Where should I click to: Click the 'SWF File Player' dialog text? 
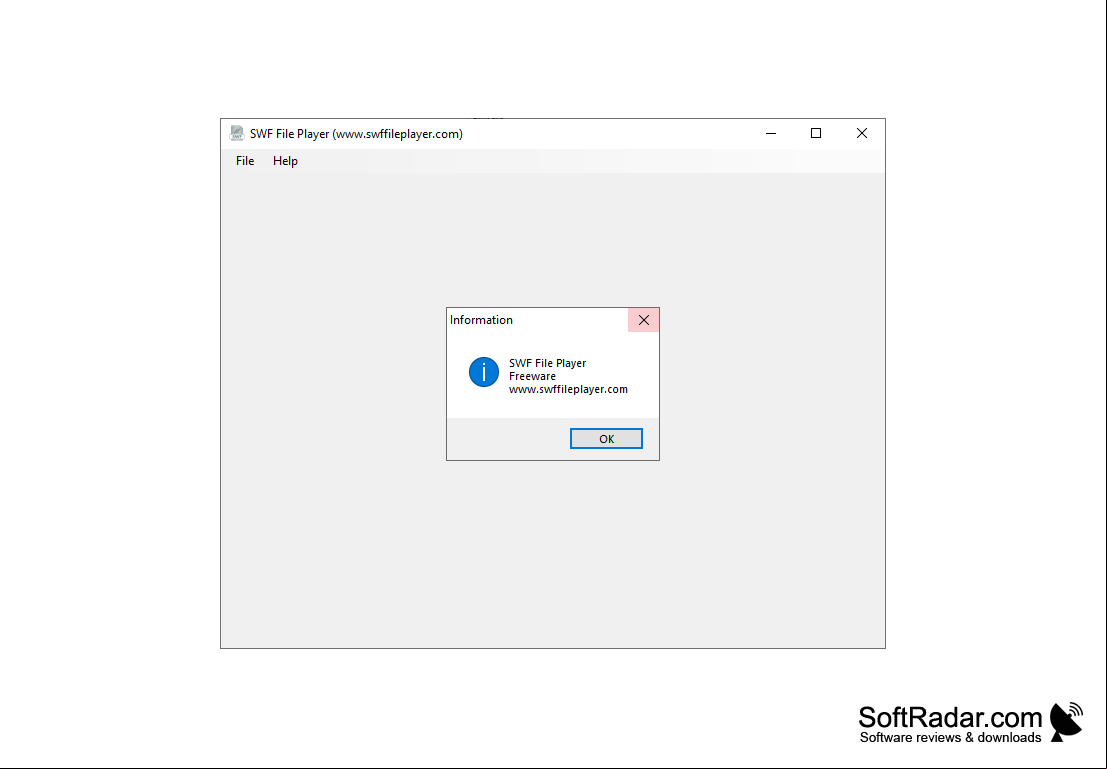point(548,363)
